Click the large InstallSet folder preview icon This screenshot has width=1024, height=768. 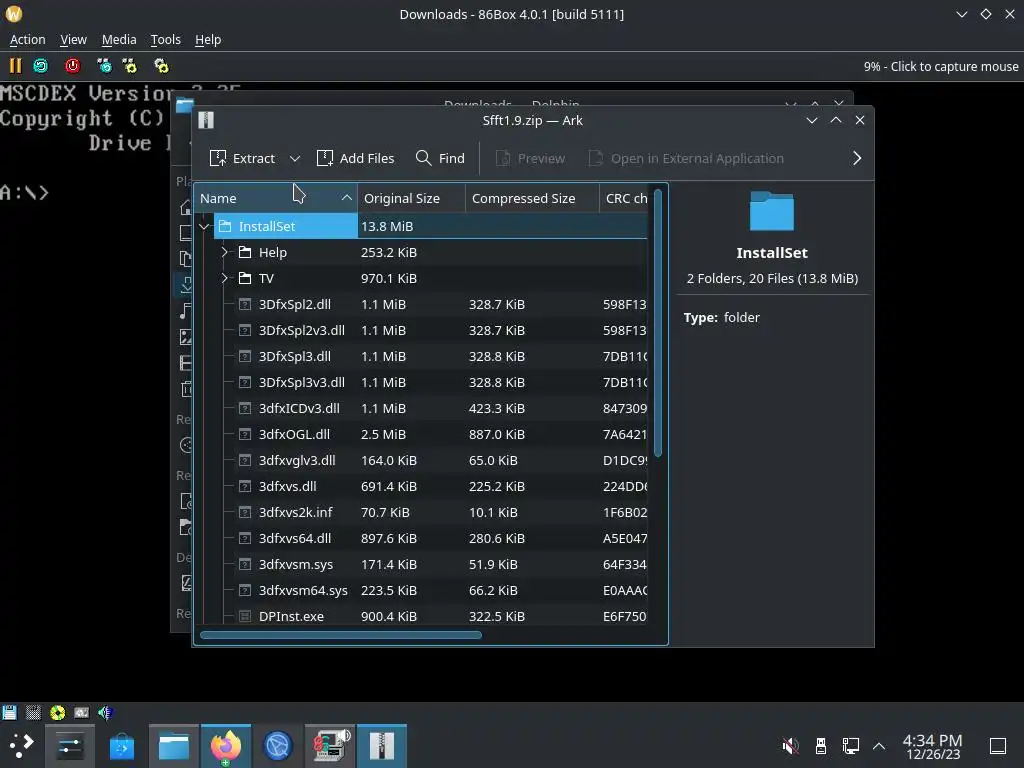coord(772,211)
